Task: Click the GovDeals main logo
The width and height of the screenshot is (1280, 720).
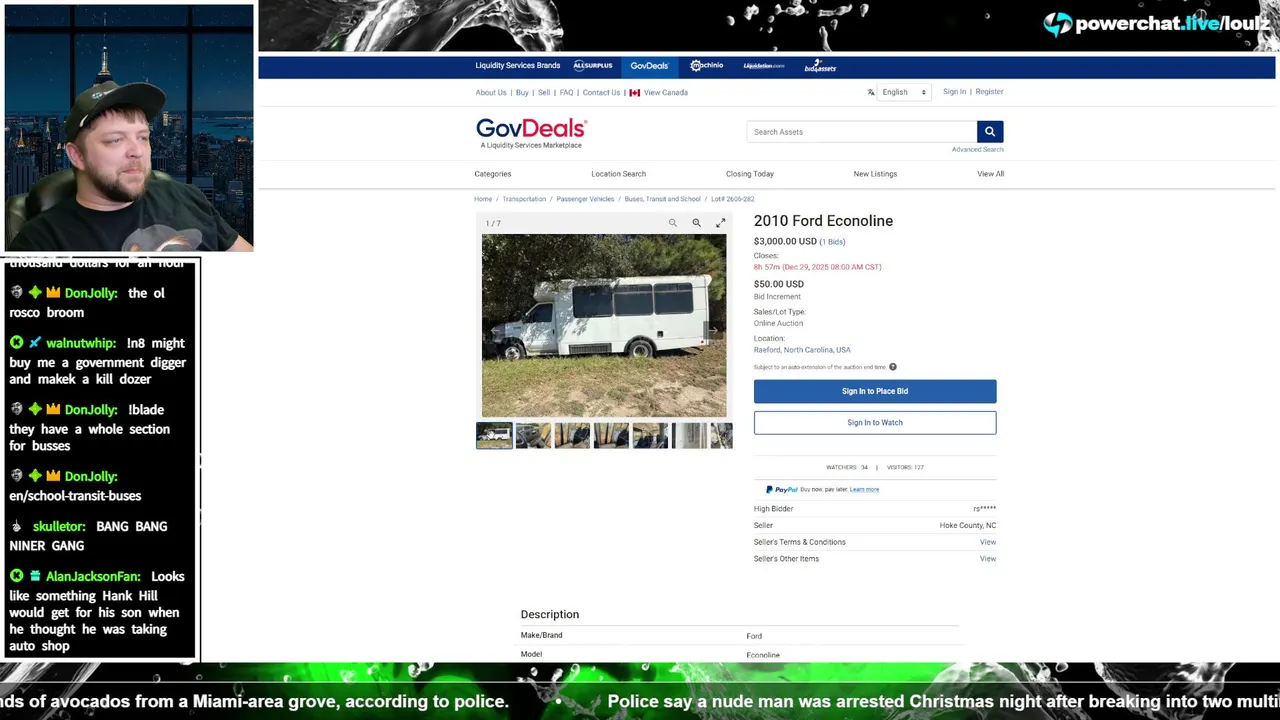Action: (531, 133)
